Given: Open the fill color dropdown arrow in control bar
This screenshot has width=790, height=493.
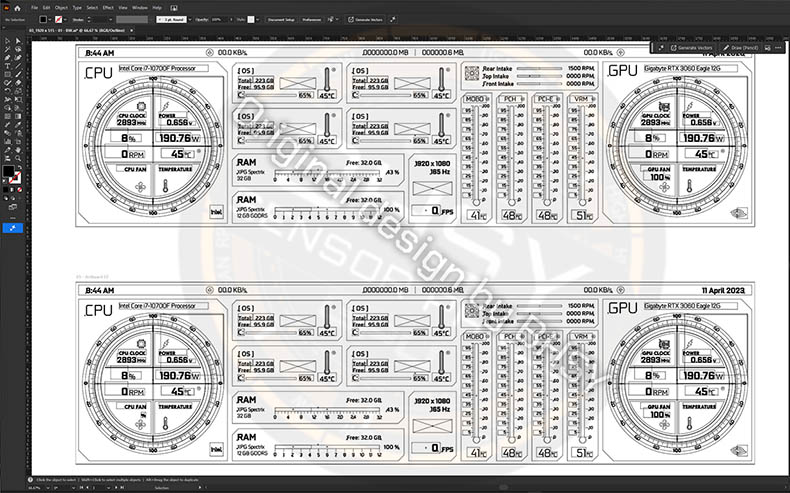Looking at the screenshot, I should pyautogui.click(x=49, y=20).
